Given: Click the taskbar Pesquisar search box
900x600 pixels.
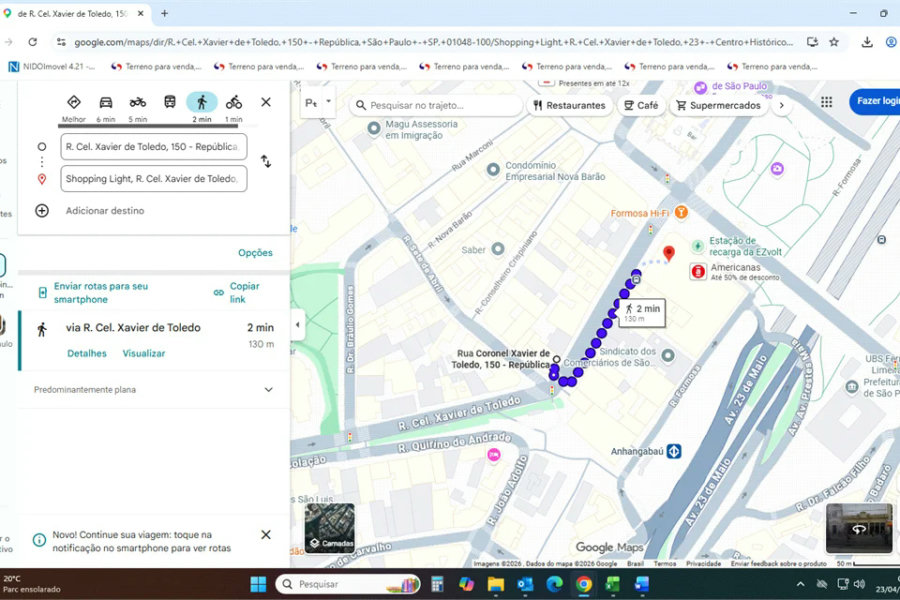Looking at the screenshot, I should [x=348, y=584].
